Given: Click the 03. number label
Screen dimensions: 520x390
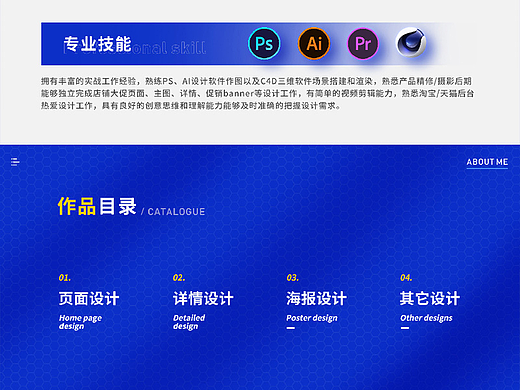Looking at the screenshot, I should pos(292,278).
